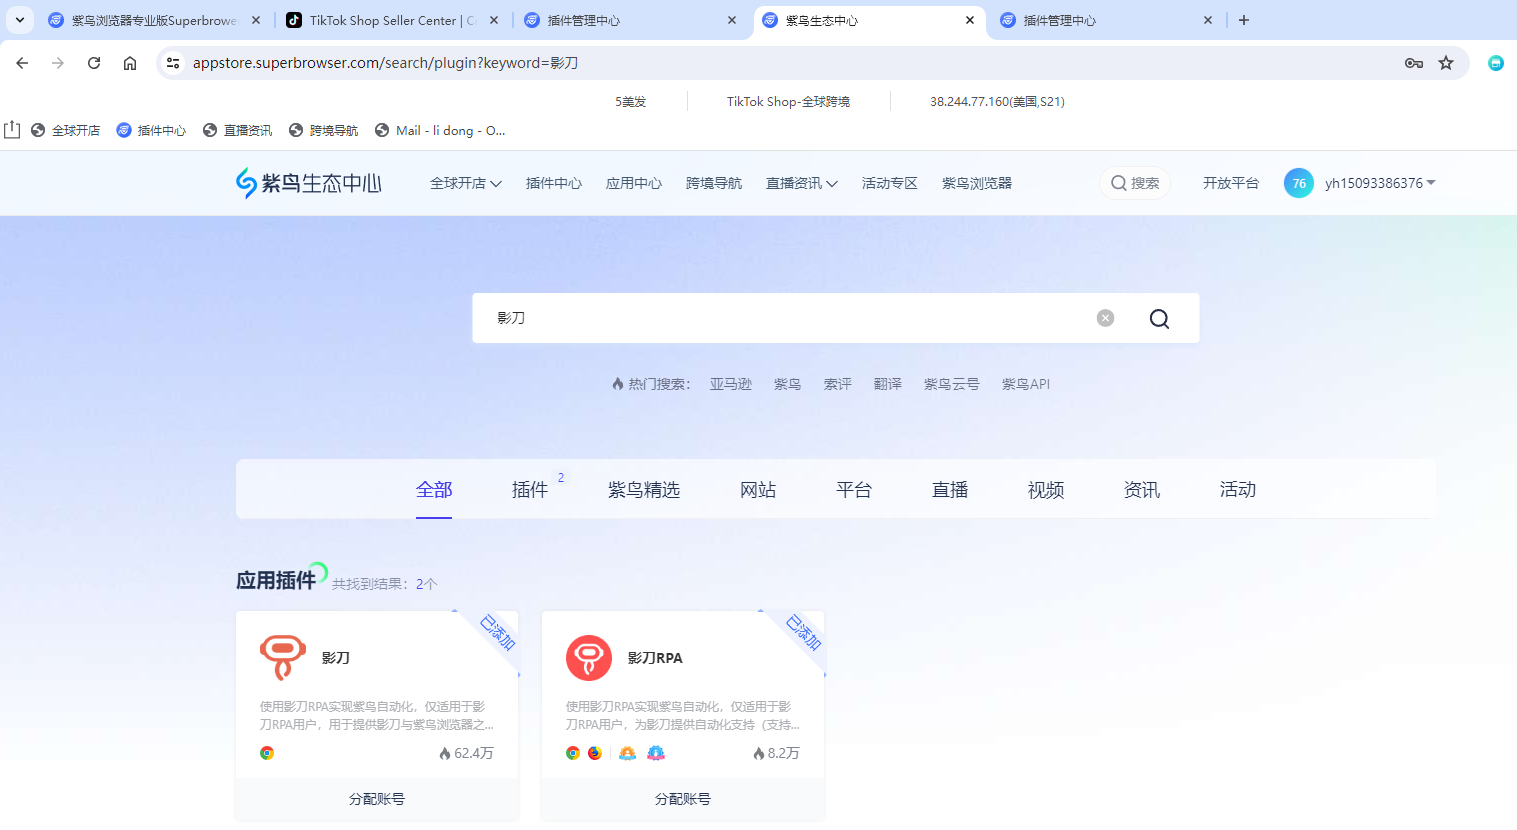
Task: Go forward to the next page
Action: 58,63
